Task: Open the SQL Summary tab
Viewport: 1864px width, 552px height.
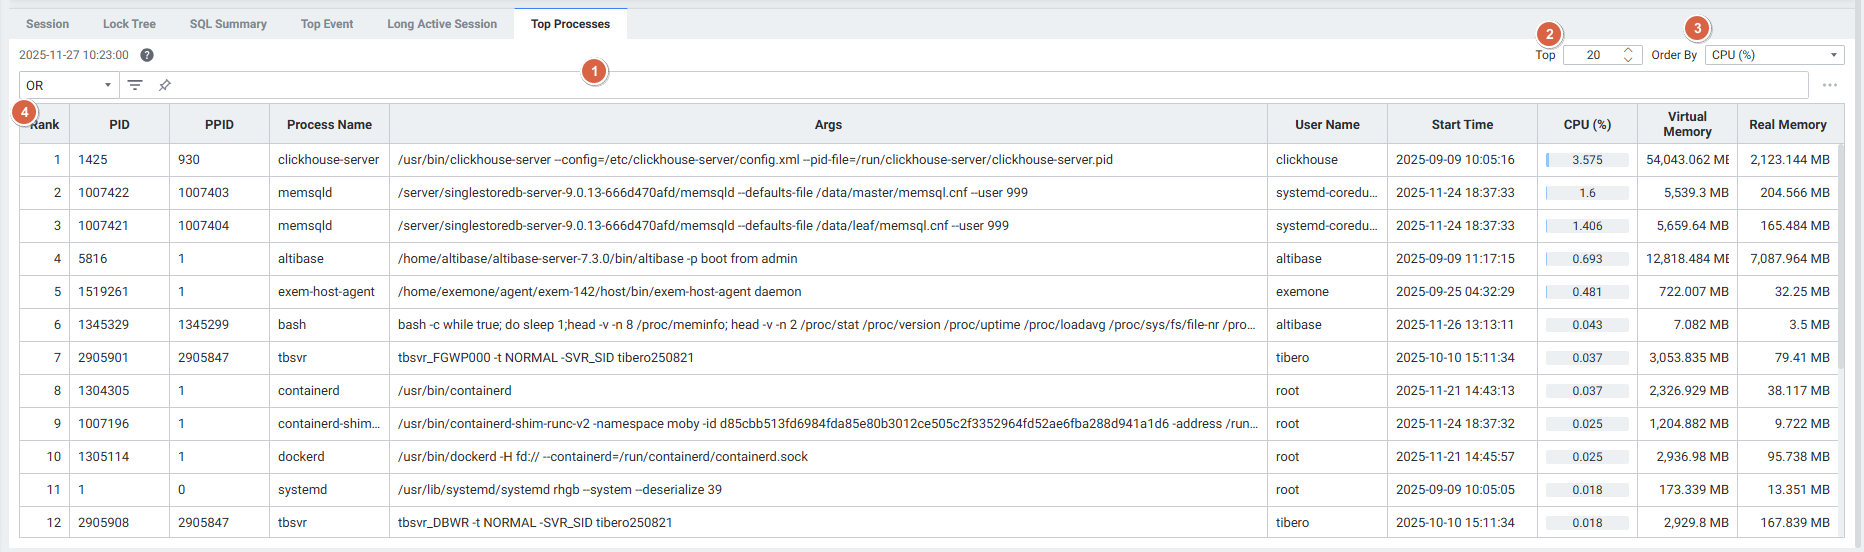Action: (228, 24)
